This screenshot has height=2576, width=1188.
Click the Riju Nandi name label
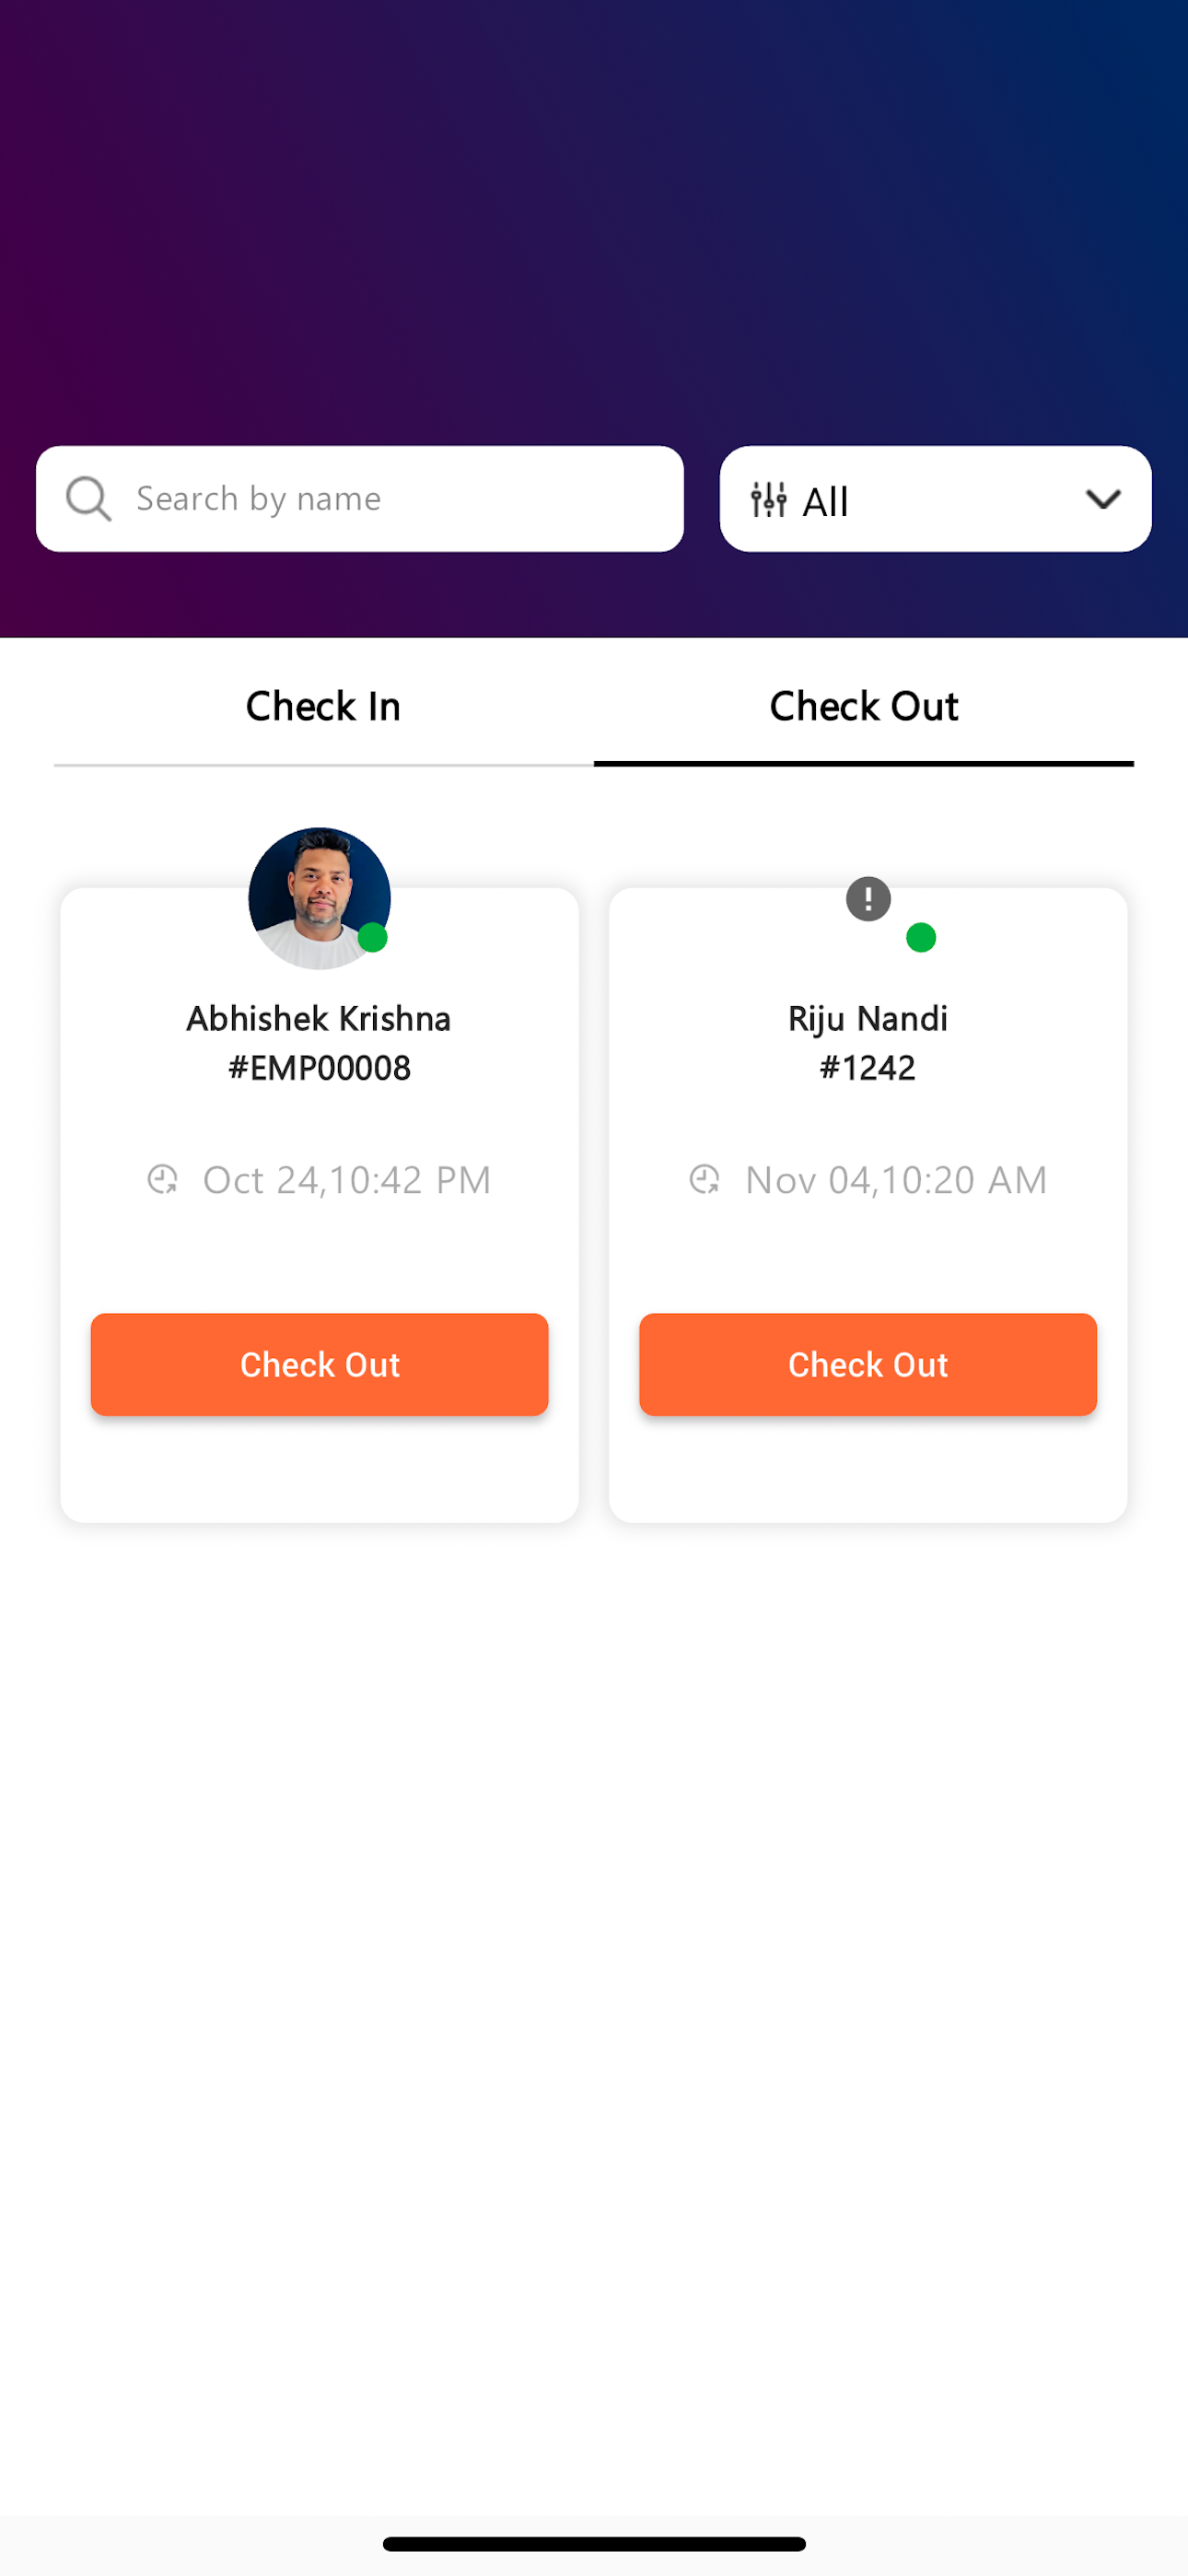(868, 1019)
